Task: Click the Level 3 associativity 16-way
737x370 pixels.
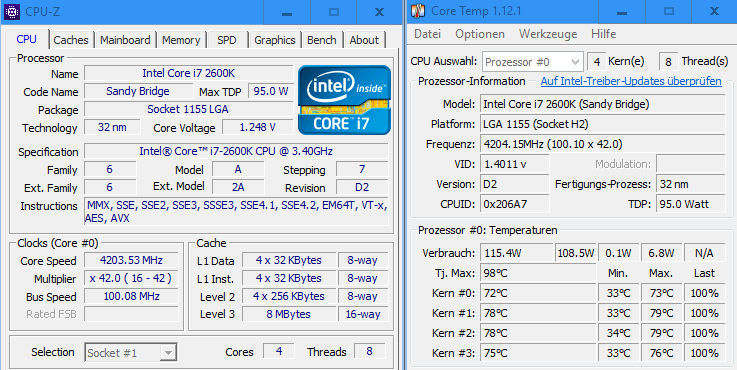Action: [363, 314]
